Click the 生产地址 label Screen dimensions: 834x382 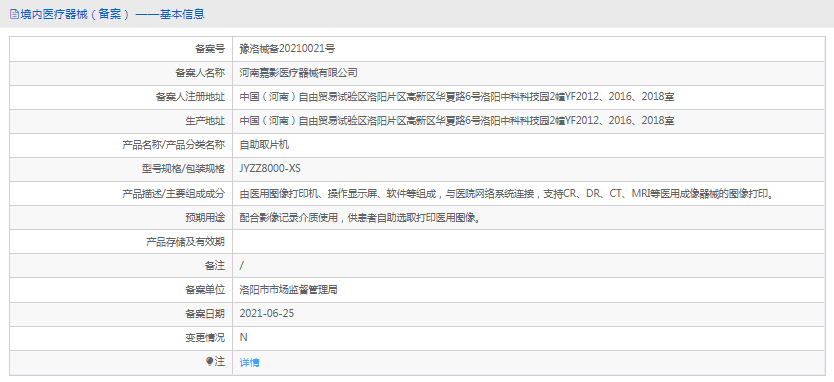tap(205, 121)
